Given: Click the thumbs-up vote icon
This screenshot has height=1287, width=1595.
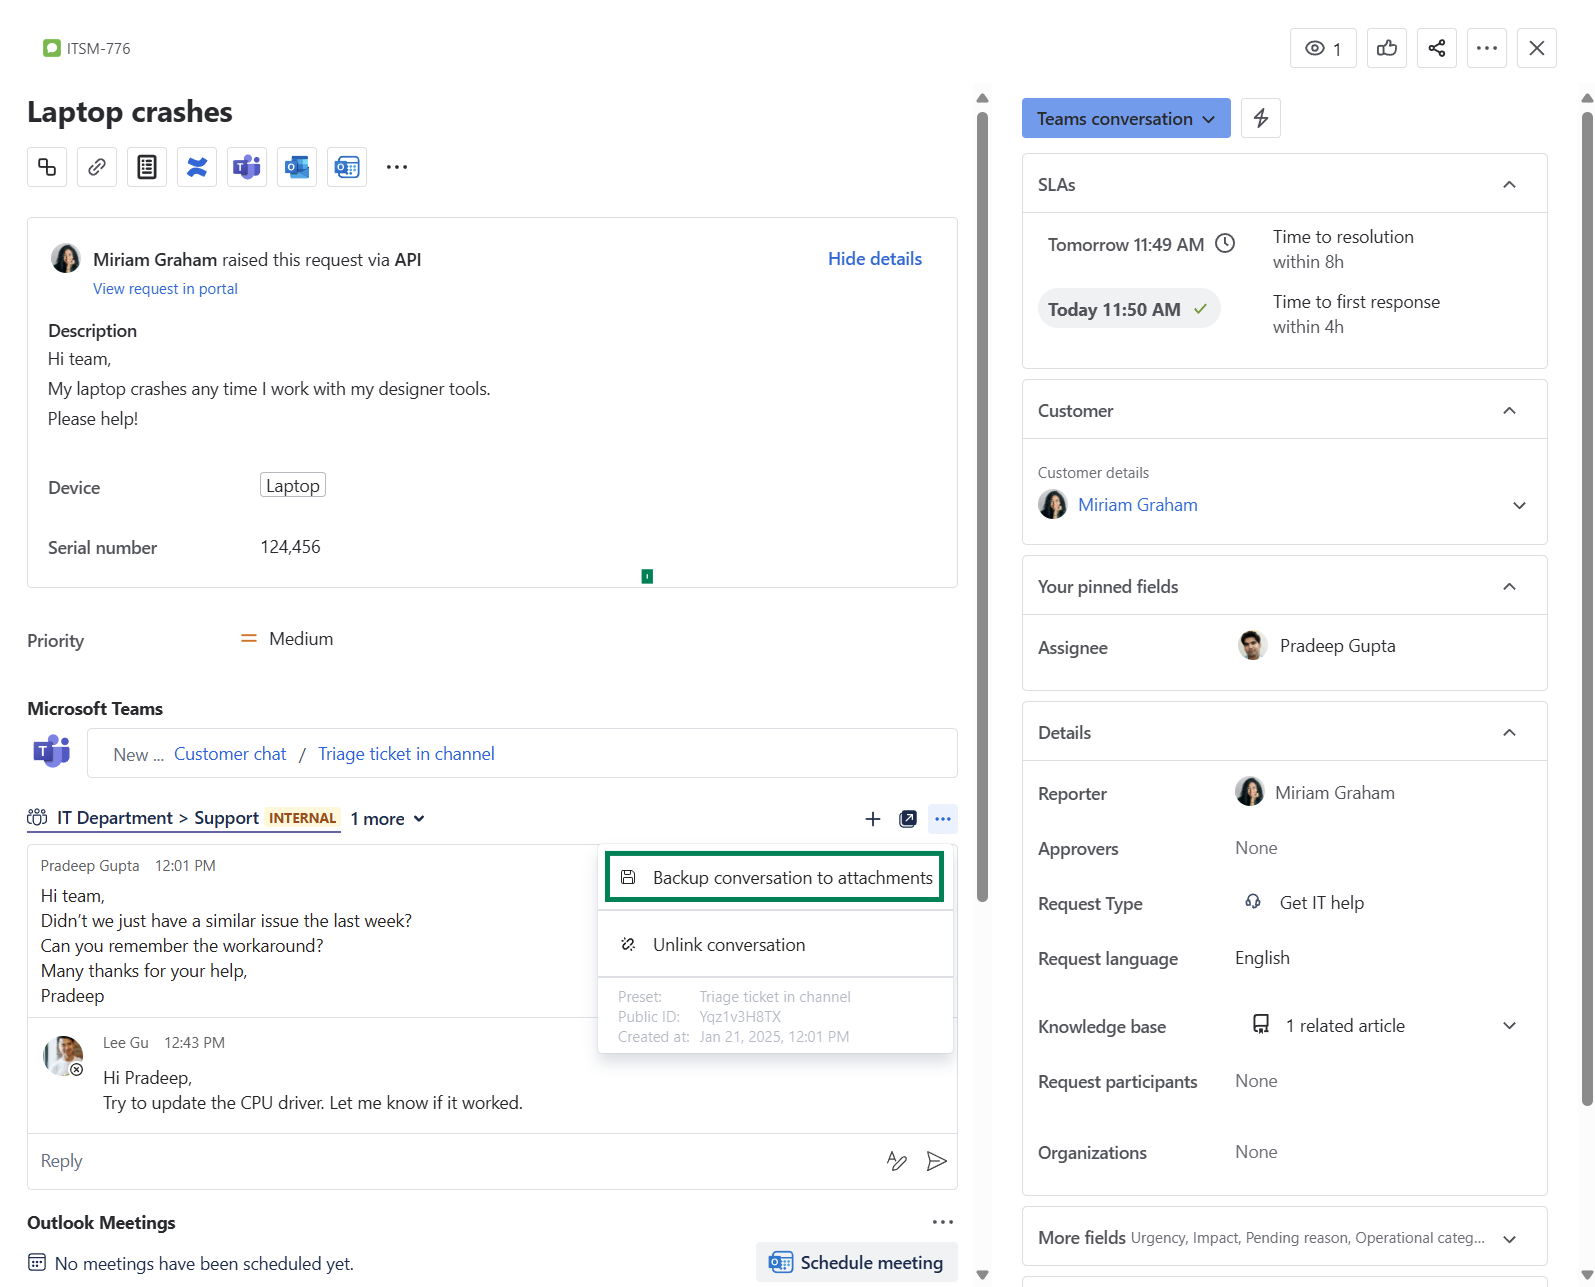Looking at the screenshot, I should pos(1386,48).
